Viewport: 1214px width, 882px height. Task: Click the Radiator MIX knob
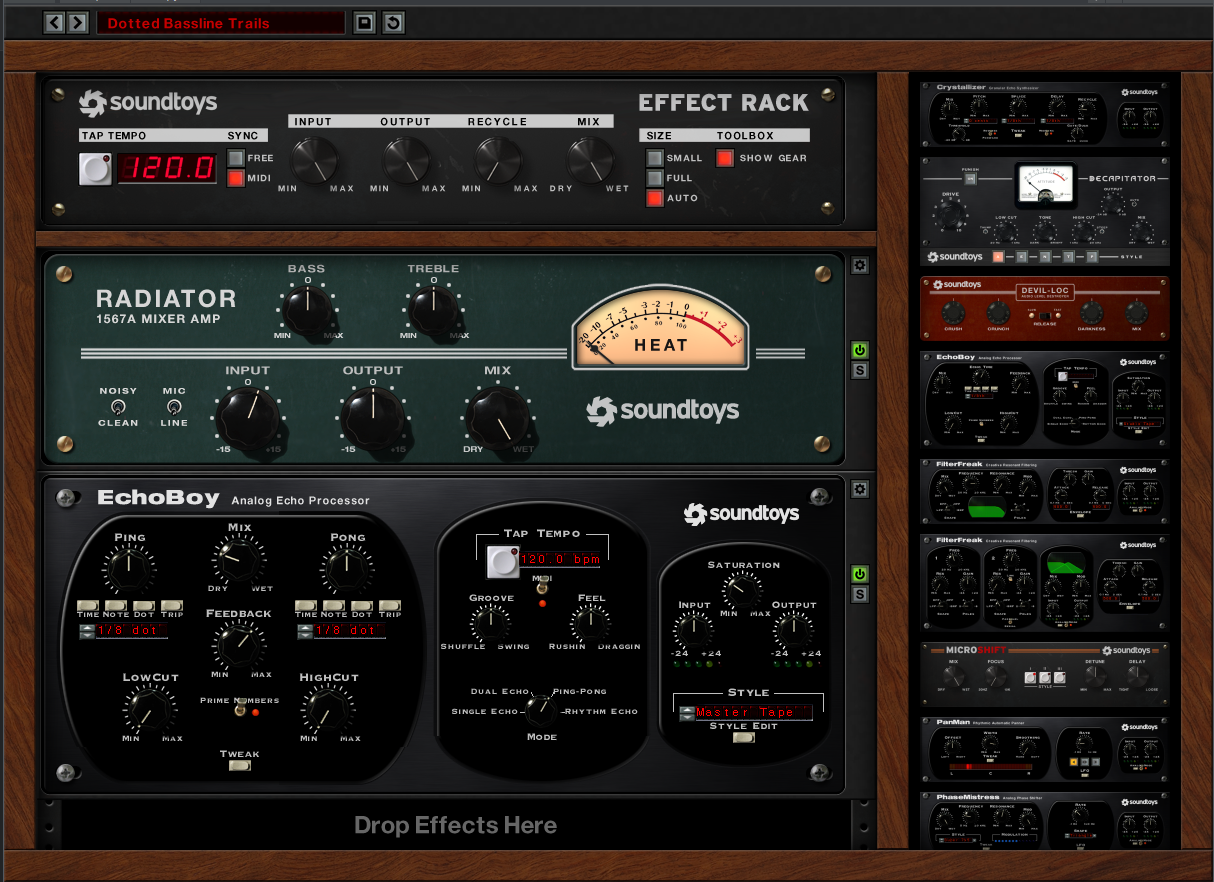497,416
